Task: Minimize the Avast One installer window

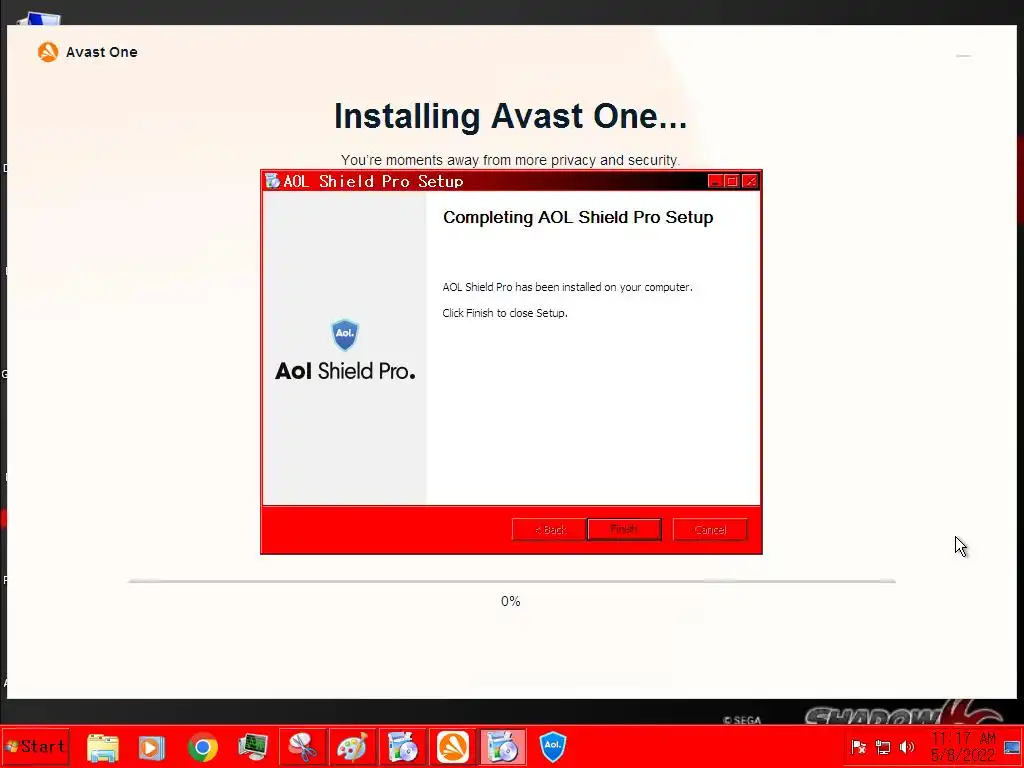Action: (963, 56)
